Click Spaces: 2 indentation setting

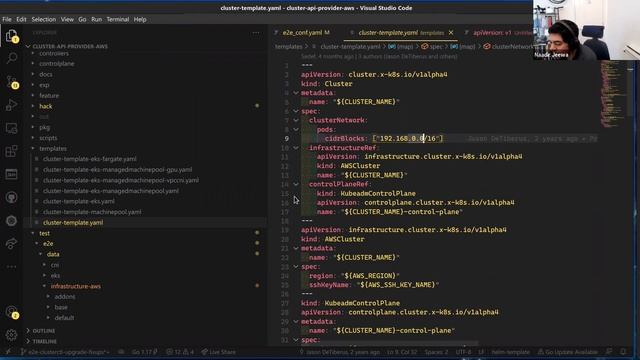point(436,352)
